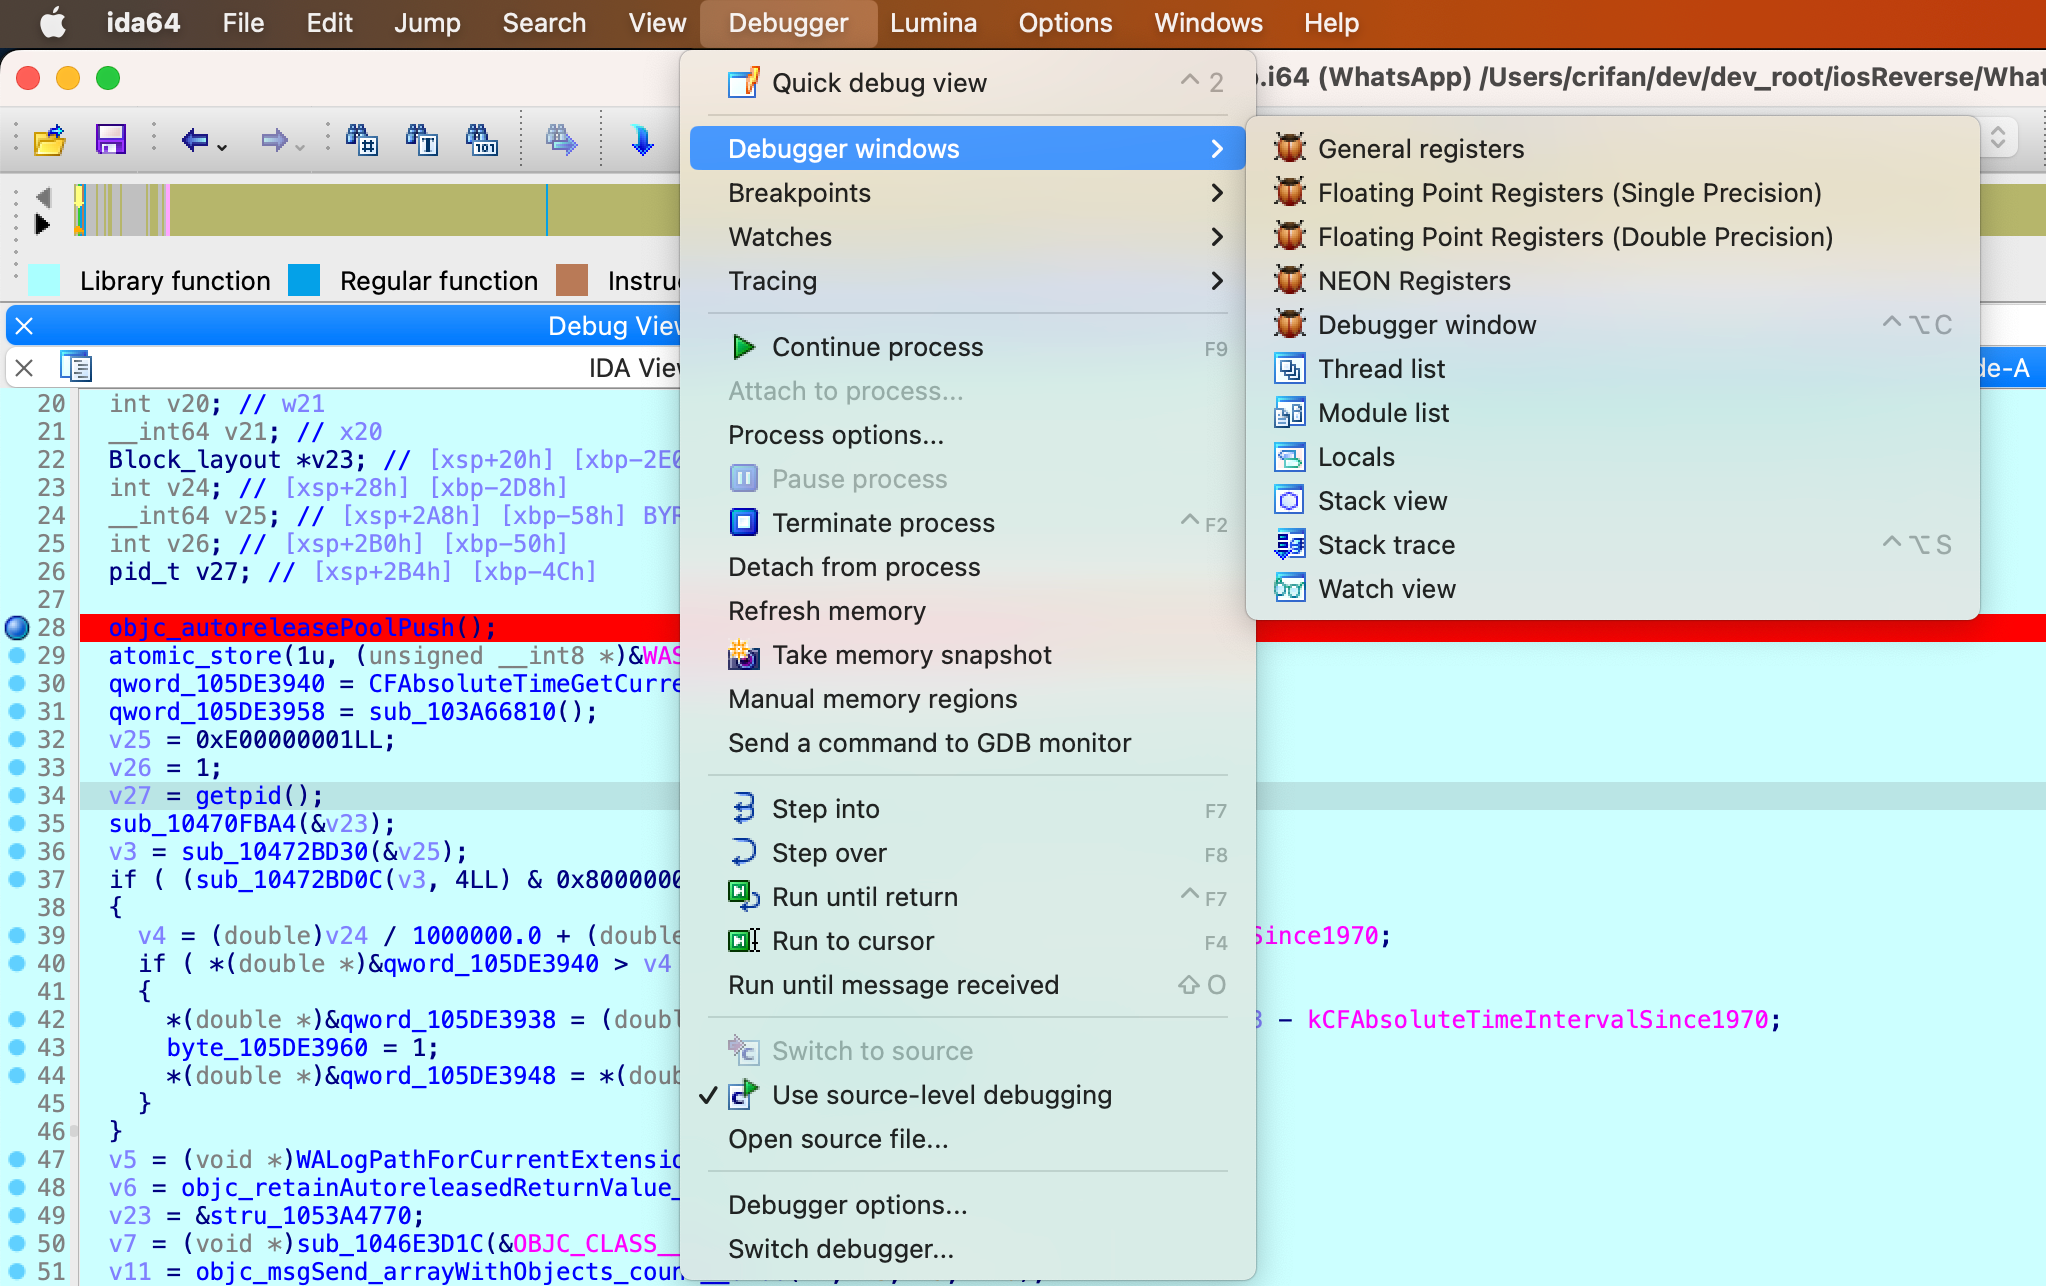Click the Continue process play icon
This screenshot has height=1286, width=2046.
pos(743,347)
